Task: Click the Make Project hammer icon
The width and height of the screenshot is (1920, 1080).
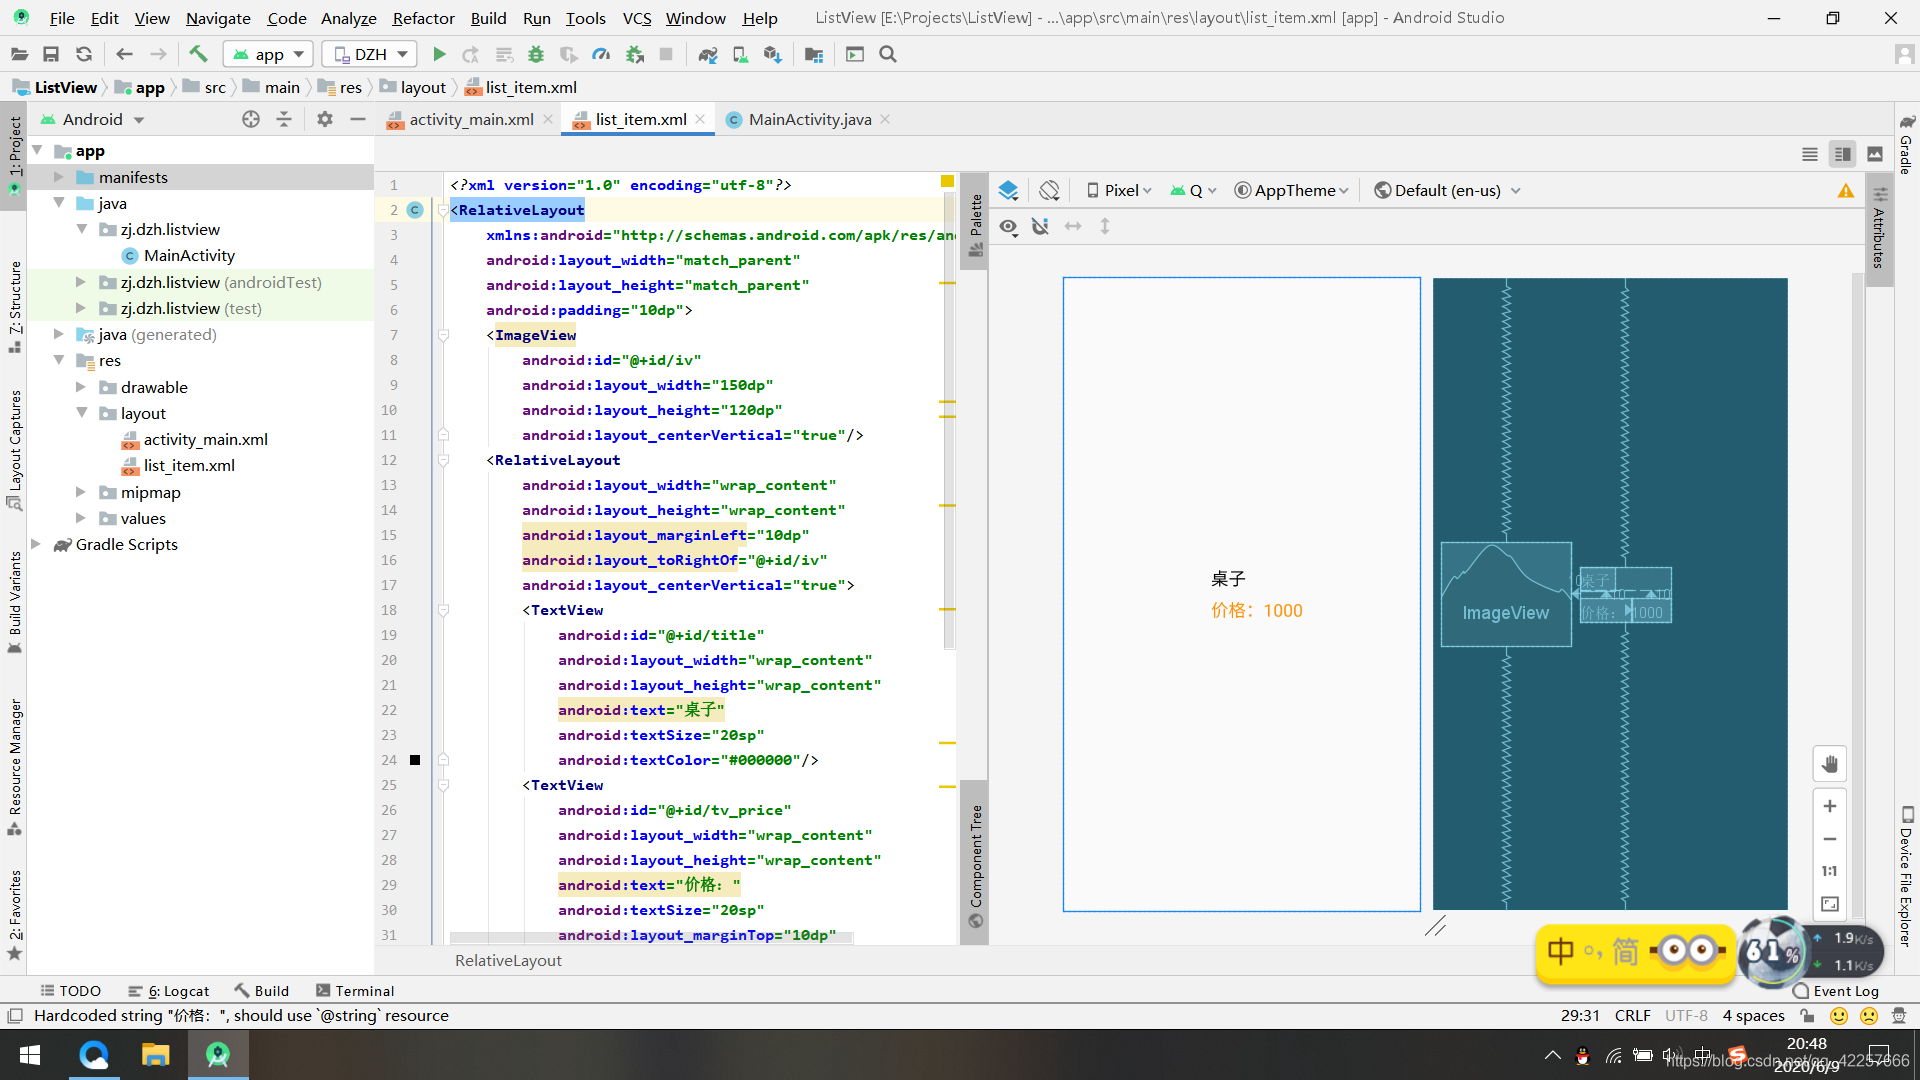Action: point(198,54)
